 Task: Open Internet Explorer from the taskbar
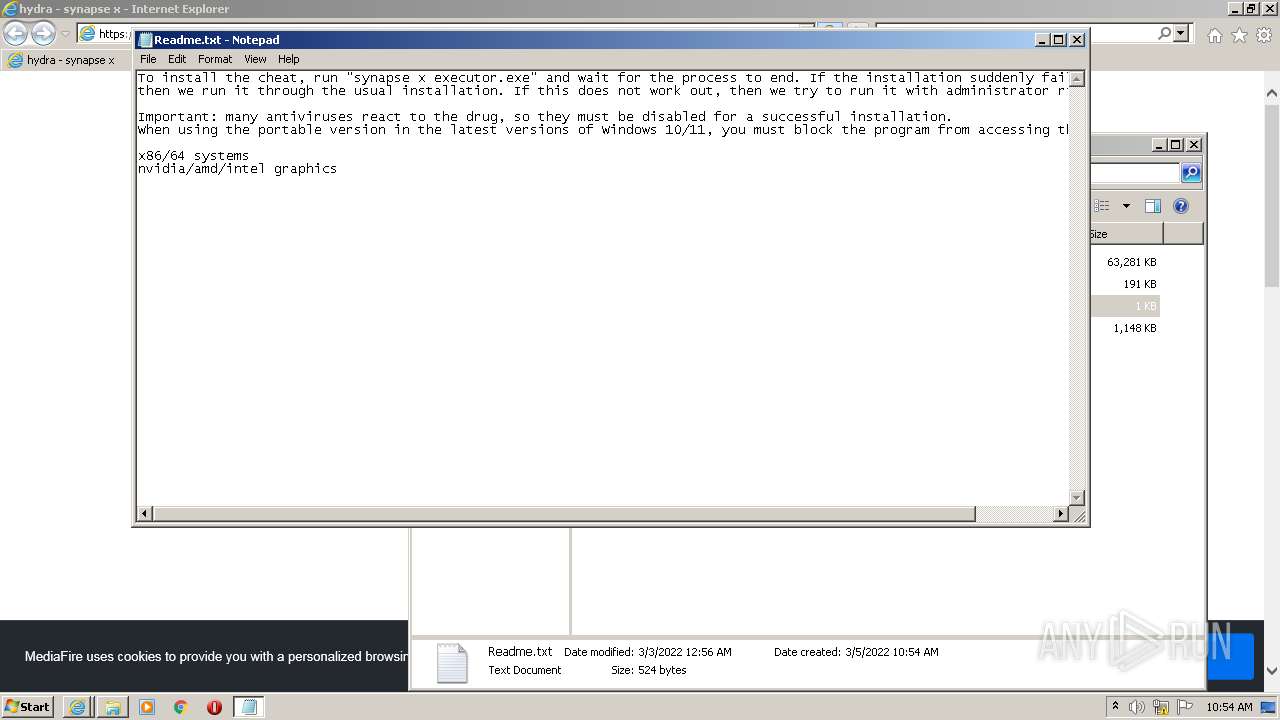pos(78,707)
